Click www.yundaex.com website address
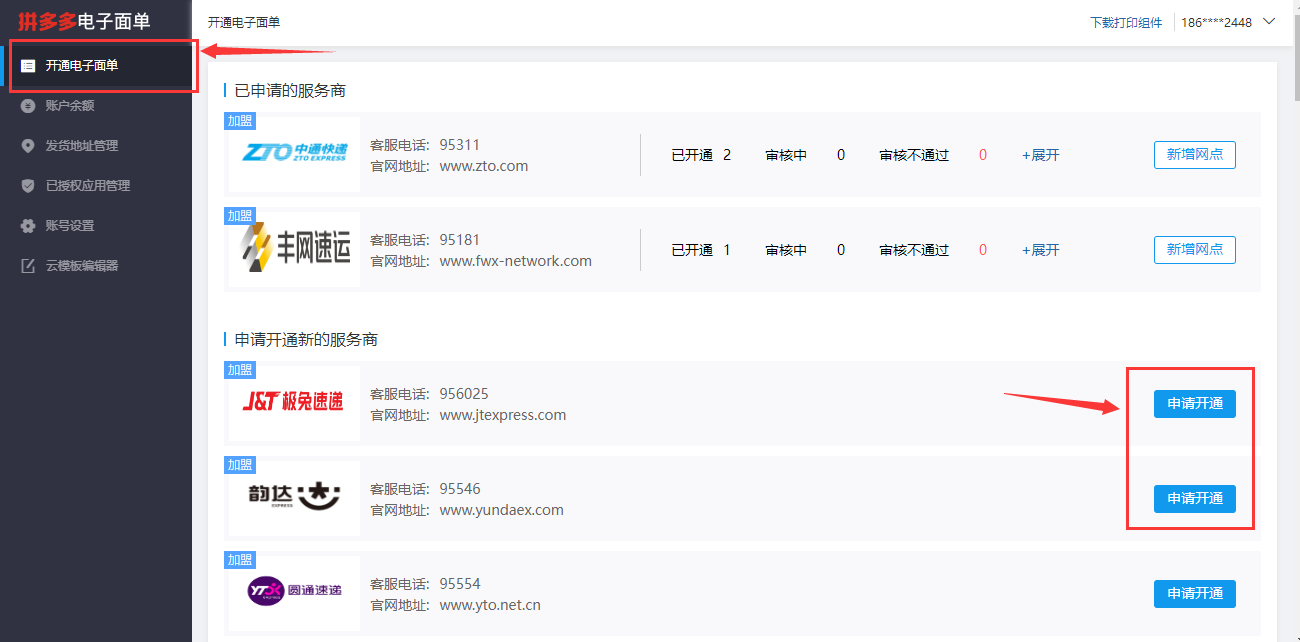Viewport: 1300px width, 642px height. point(502,510)
